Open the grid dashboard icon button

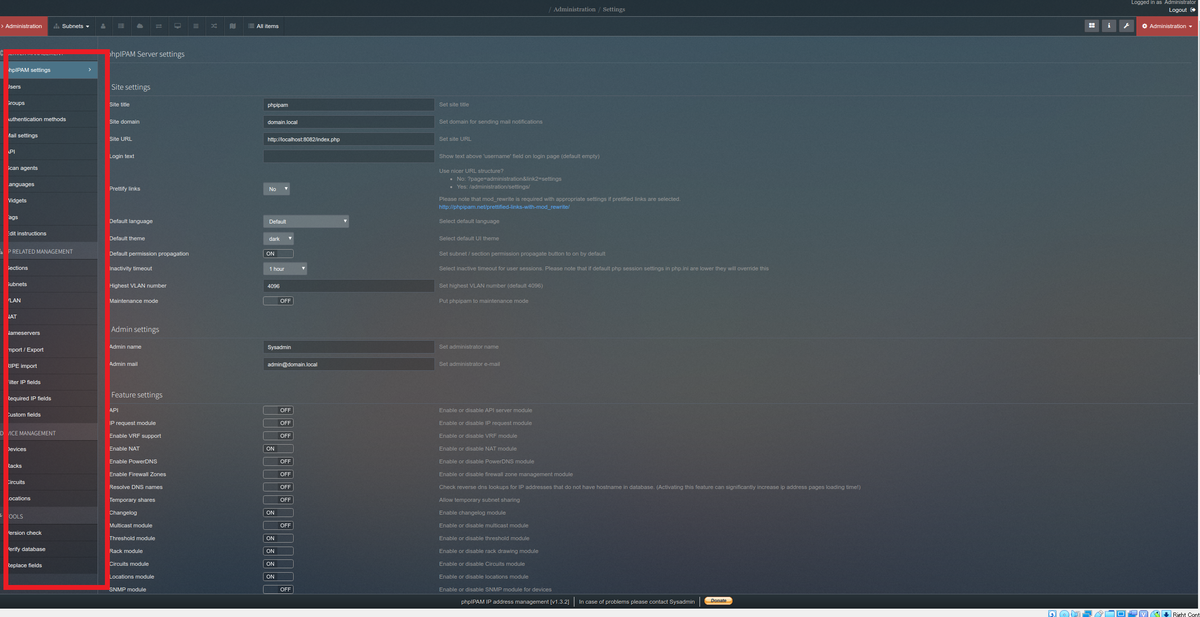(x=1092, y=26)
